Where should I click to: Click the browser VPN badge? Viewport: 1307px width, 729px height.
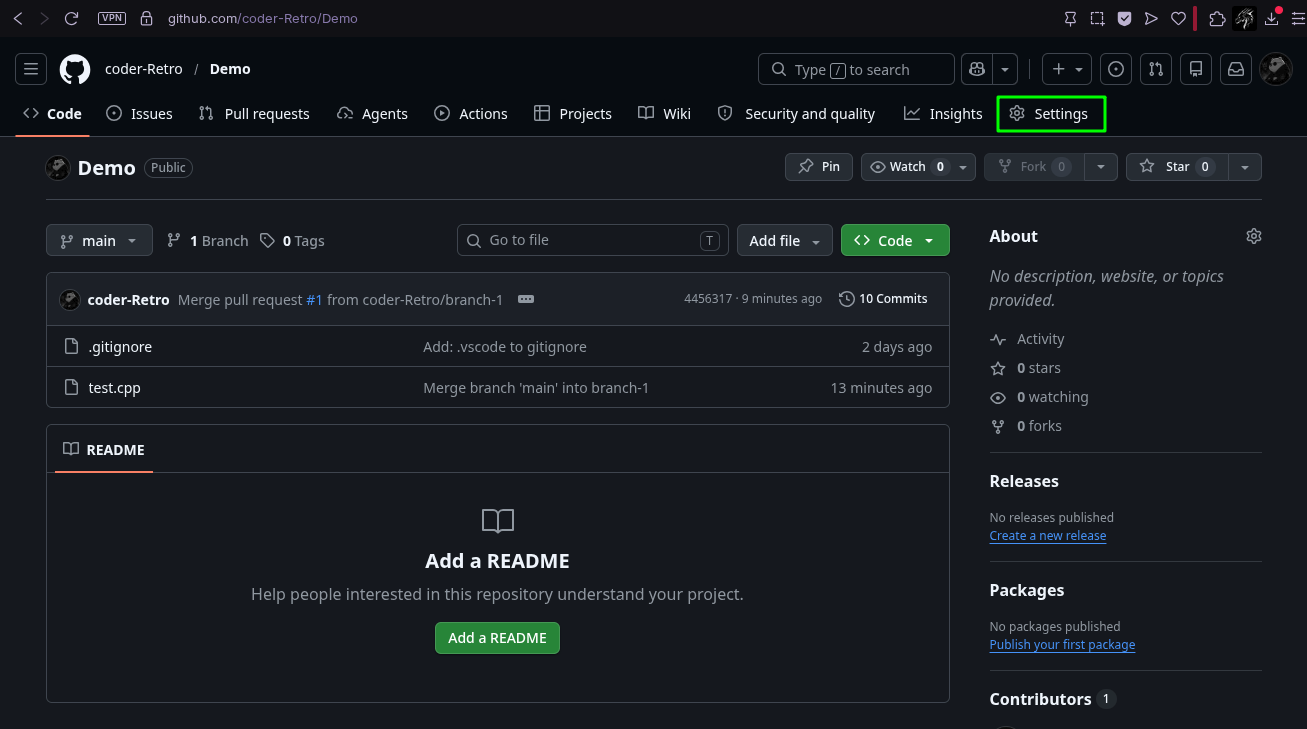[x=112, y=18]
